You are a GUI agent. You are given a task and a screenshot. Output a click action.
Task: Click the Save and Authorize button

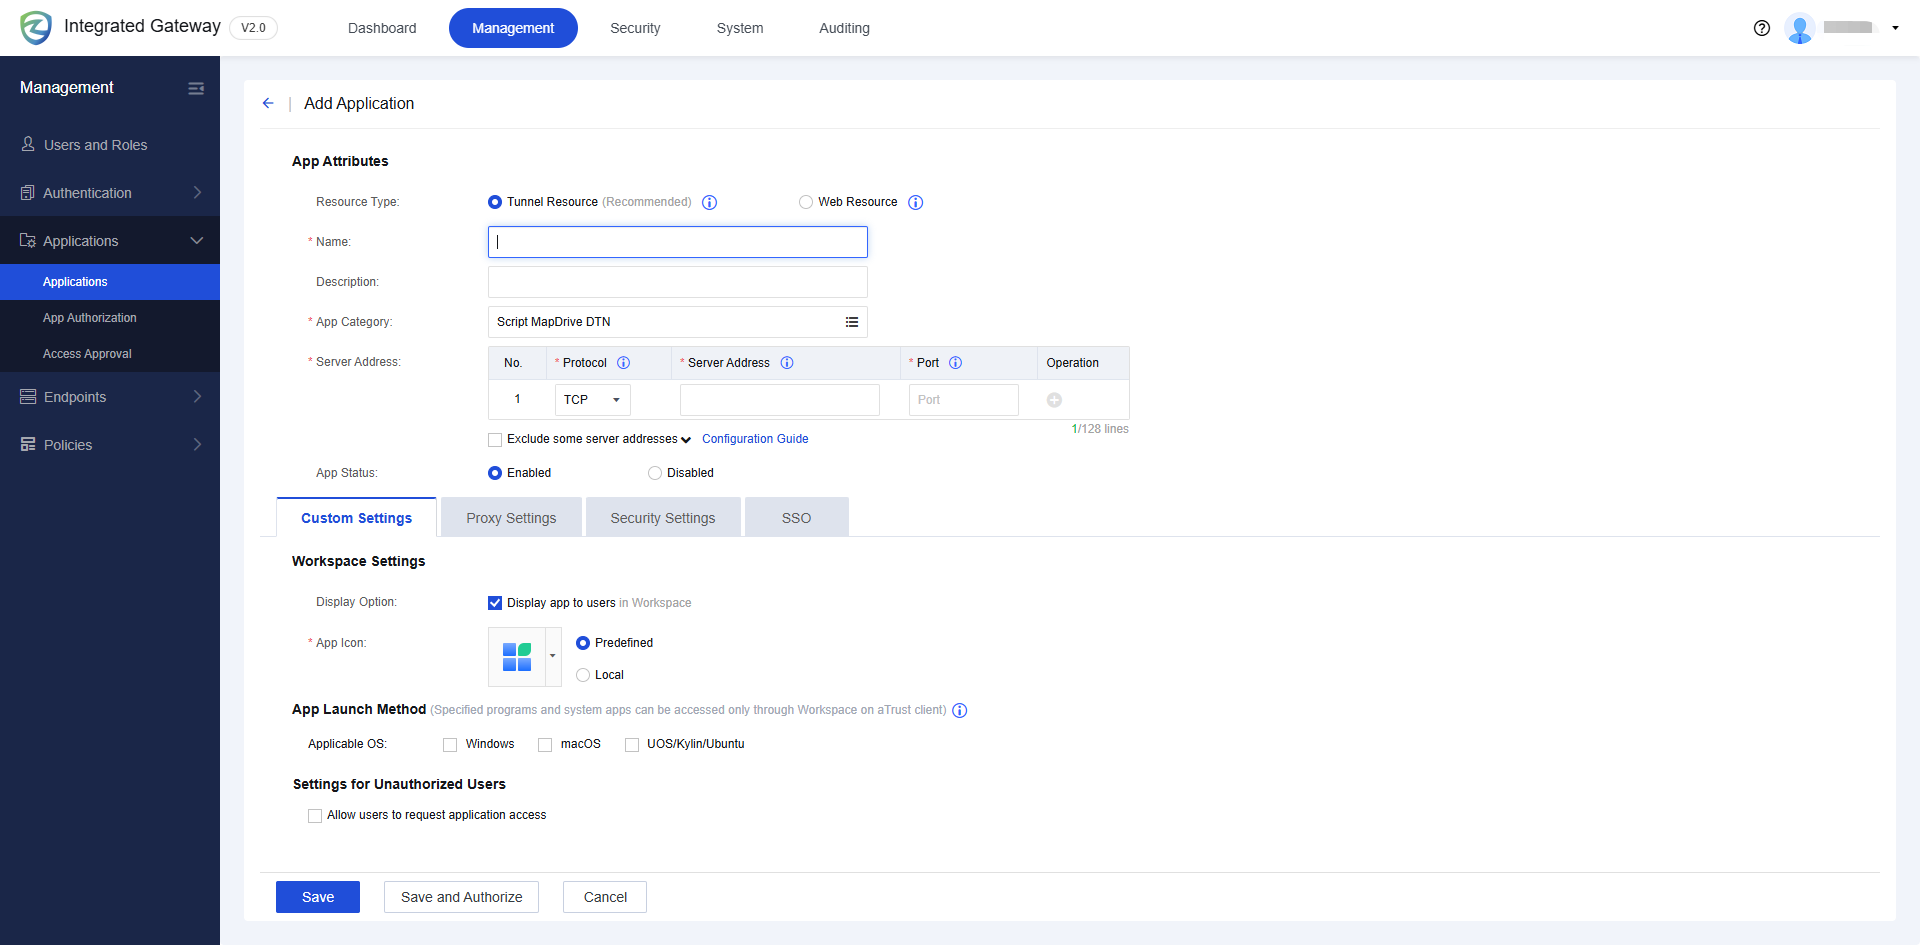pos(461,897)
